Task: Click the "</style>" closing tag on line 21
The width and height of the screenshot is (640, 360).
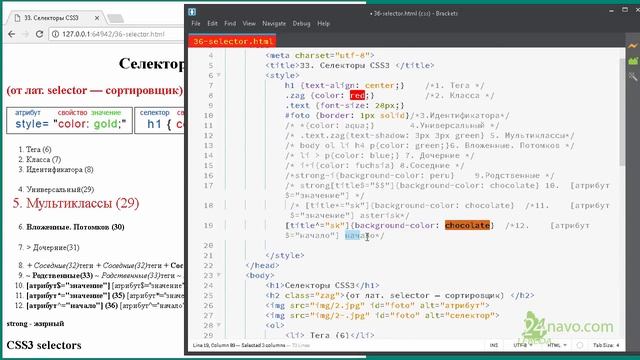Action: pos(284,256)
